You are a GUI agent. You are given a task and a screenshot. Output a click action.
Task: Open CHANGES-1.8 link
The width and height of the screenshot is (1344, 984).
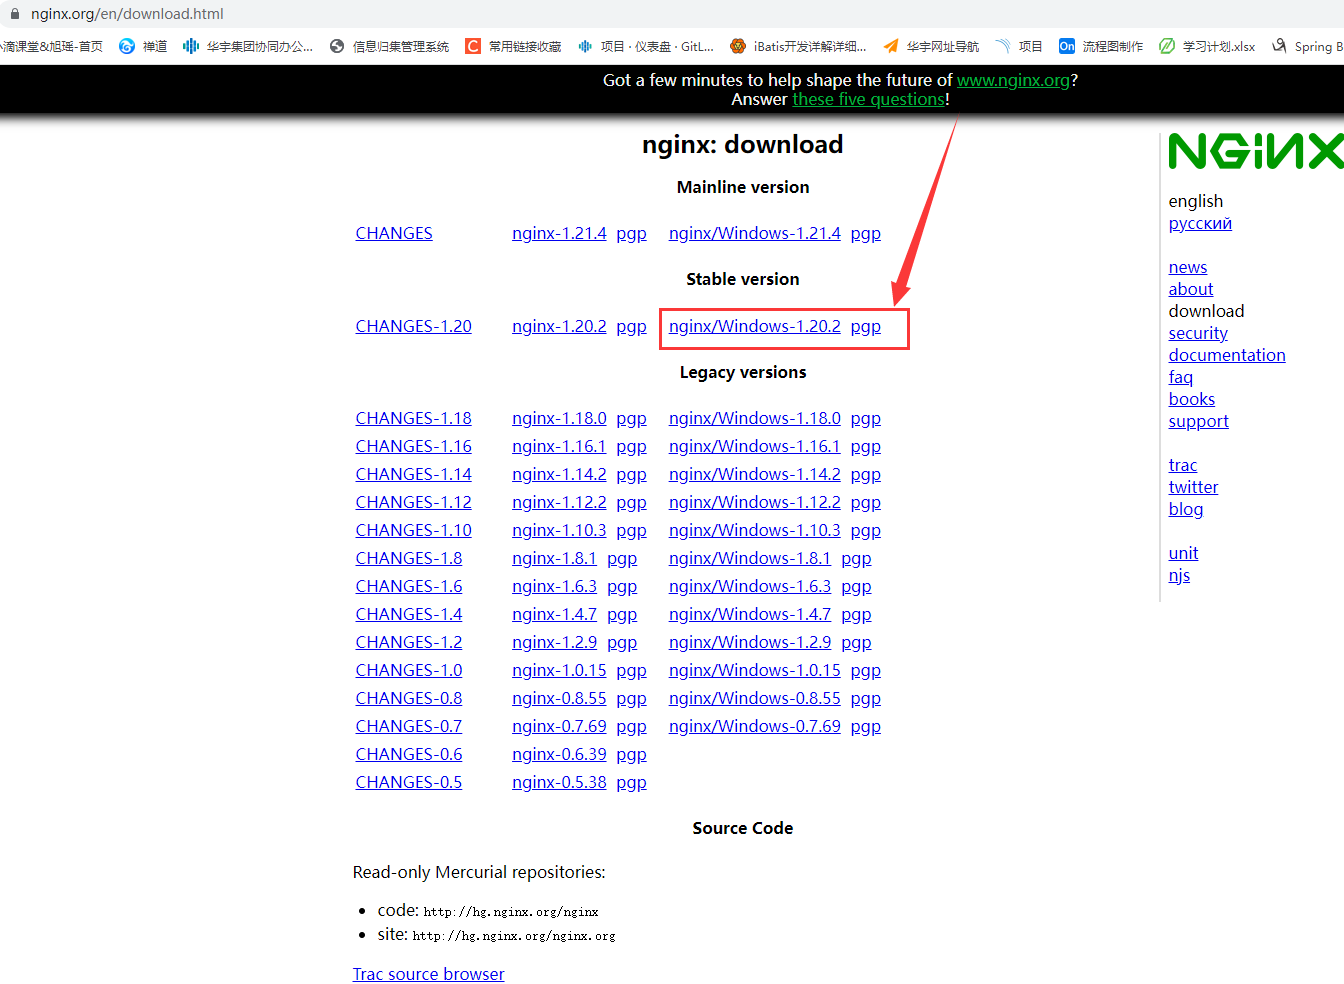(409, 558)
